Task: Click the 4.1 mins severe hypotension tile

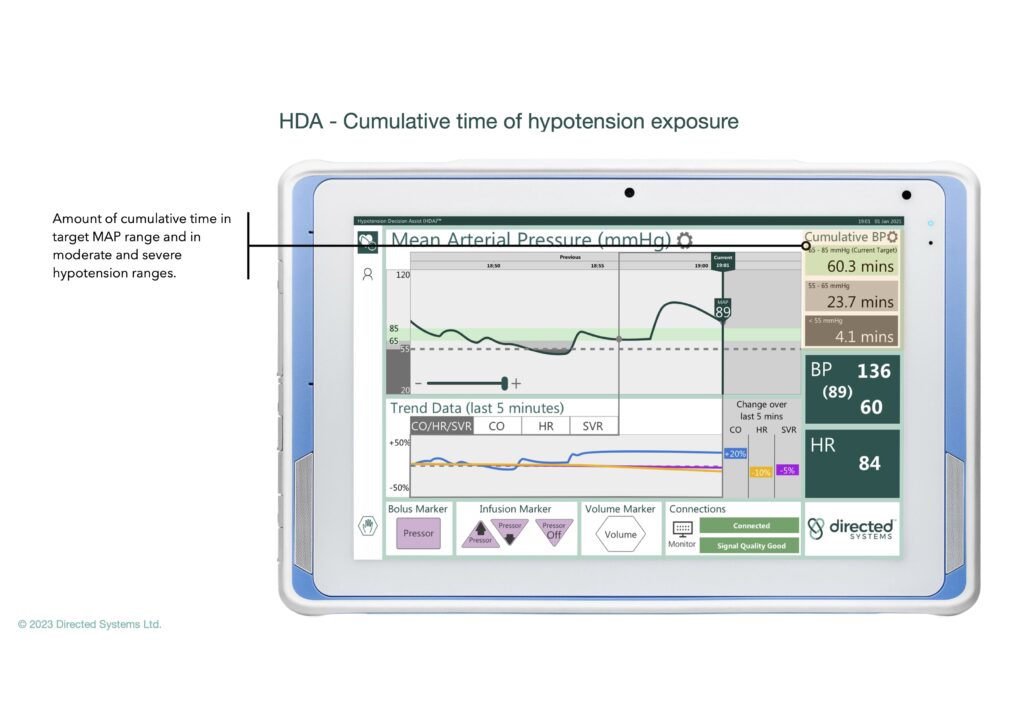Action: coord(852,330)
